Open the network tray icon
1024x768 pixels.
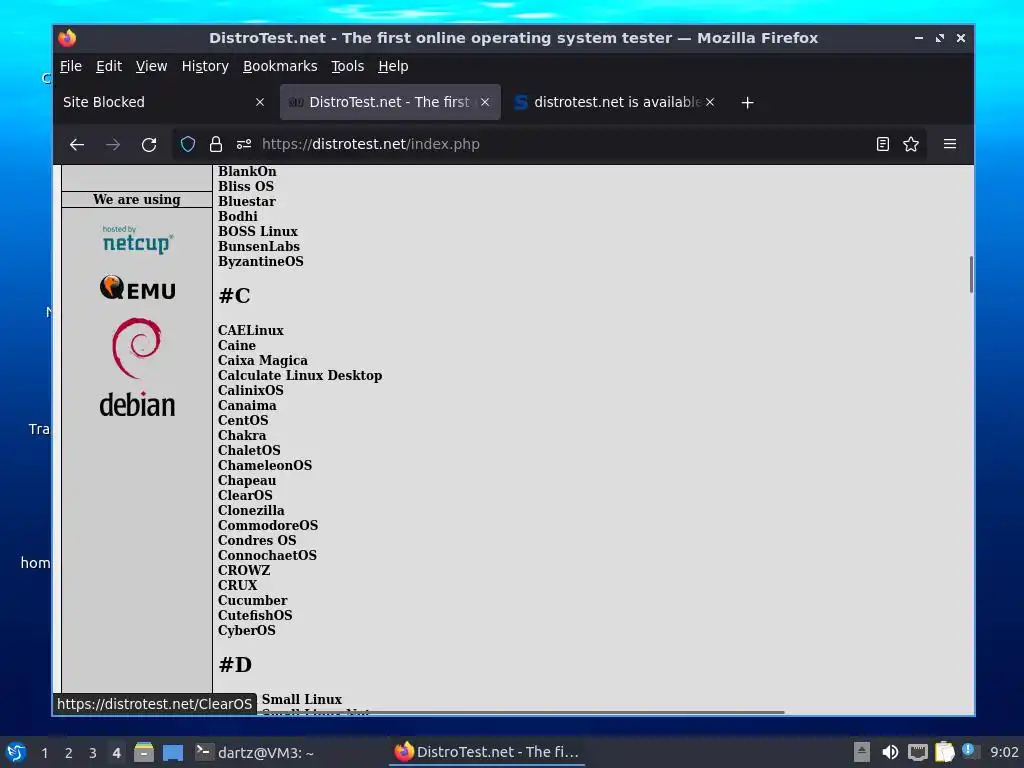click(x=918, y=752)
